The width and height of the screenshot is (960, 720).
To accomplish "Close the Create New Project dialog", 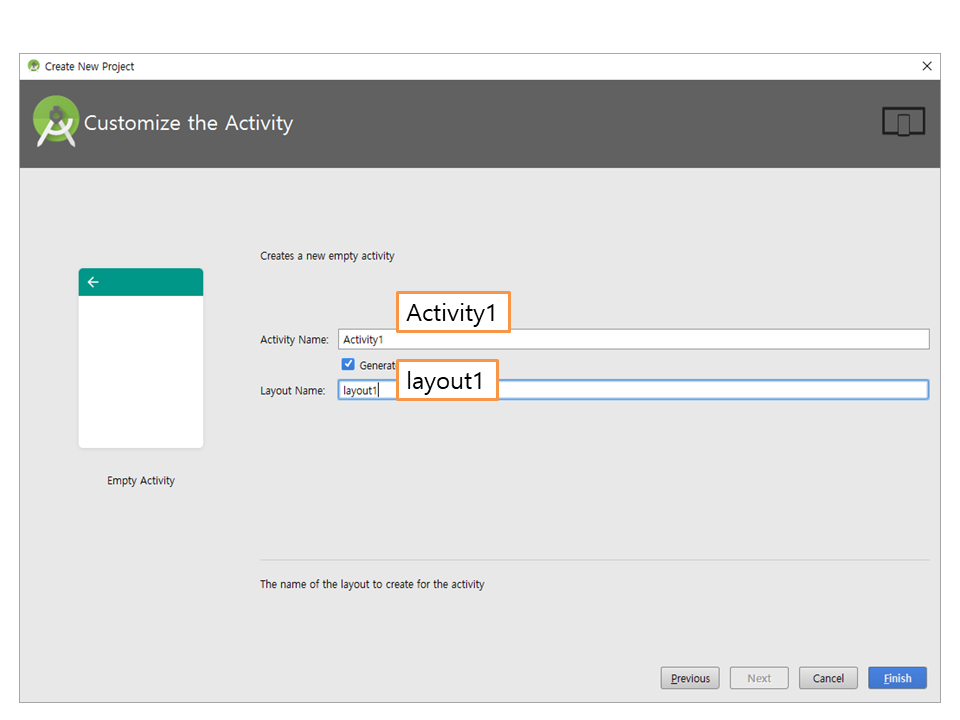I will (927, 66).
